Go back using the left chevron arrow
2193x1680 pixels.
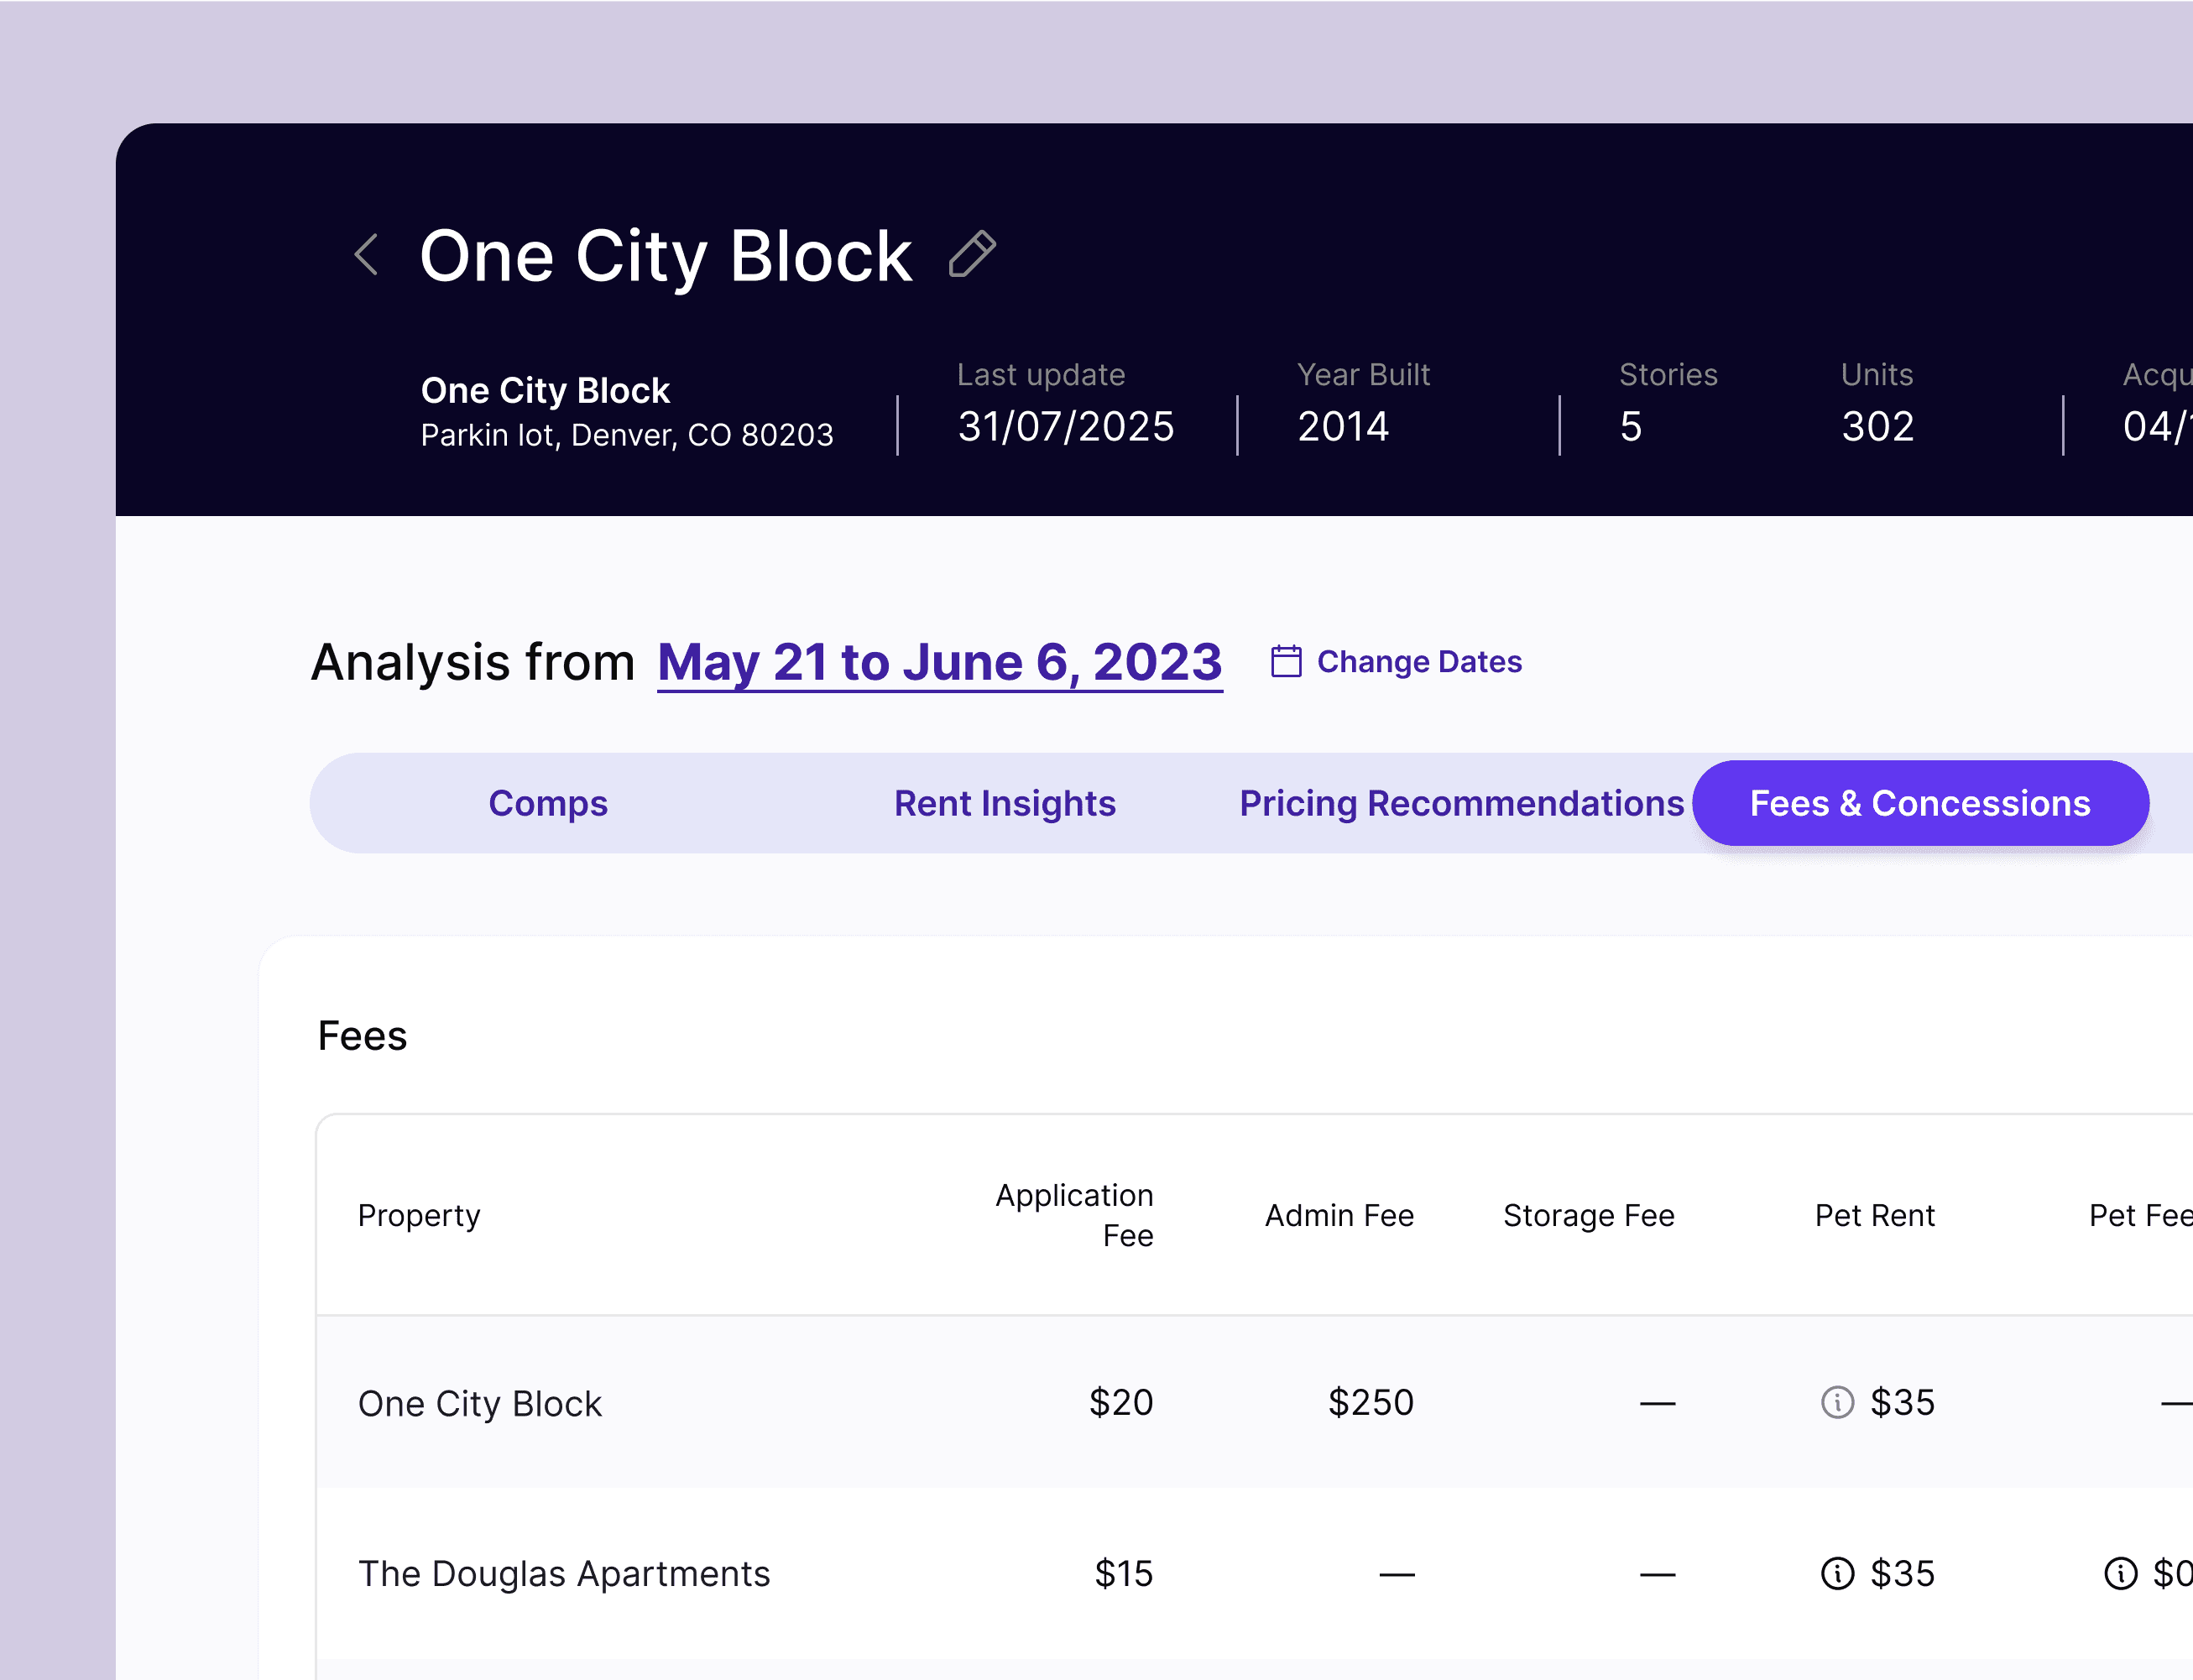pyautogui.click(x=367, y=254)
